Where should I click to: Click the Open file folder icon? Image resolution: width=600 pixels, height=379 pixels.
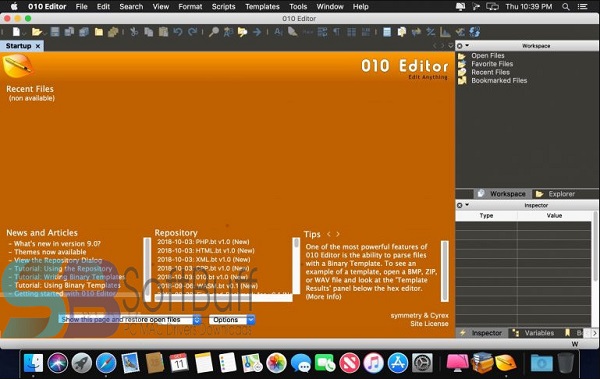[x=36, y=32]
